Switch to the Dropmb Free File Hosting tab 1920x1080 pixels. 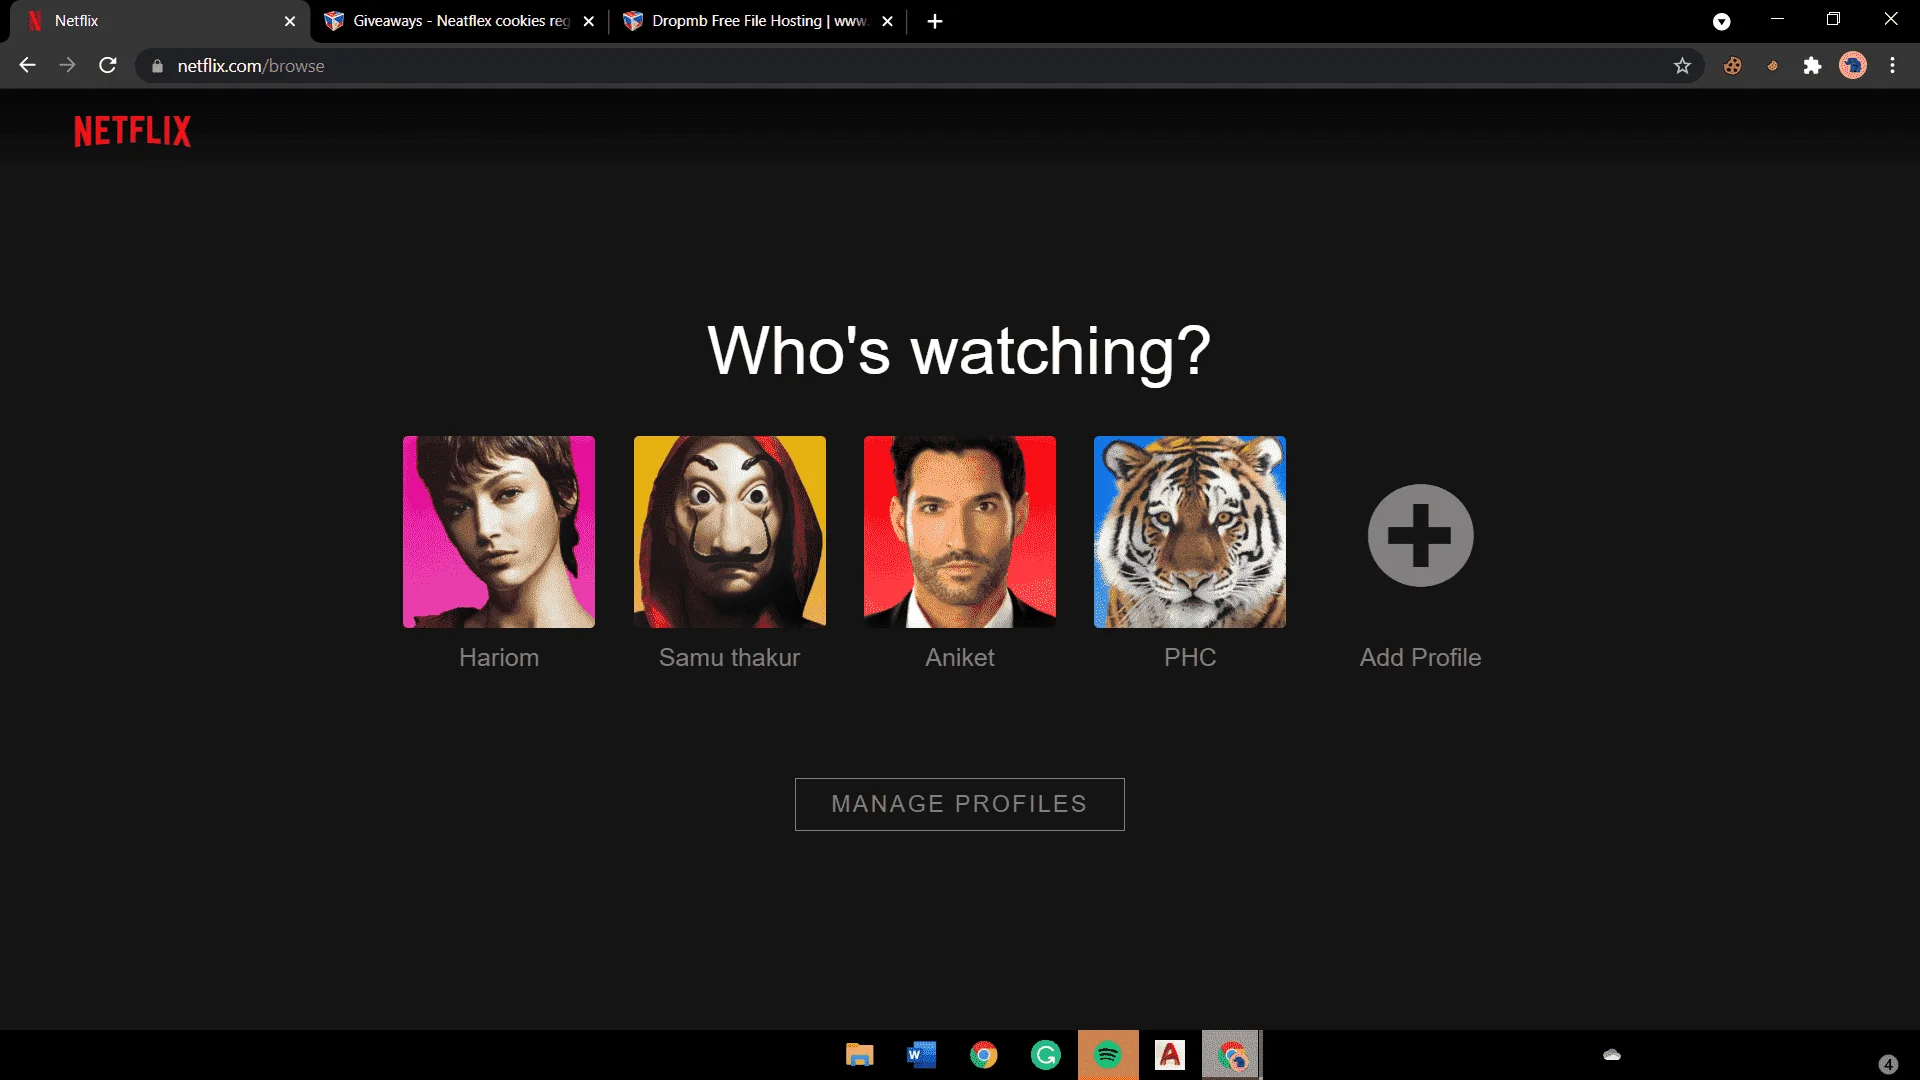(x=758, y=21)
